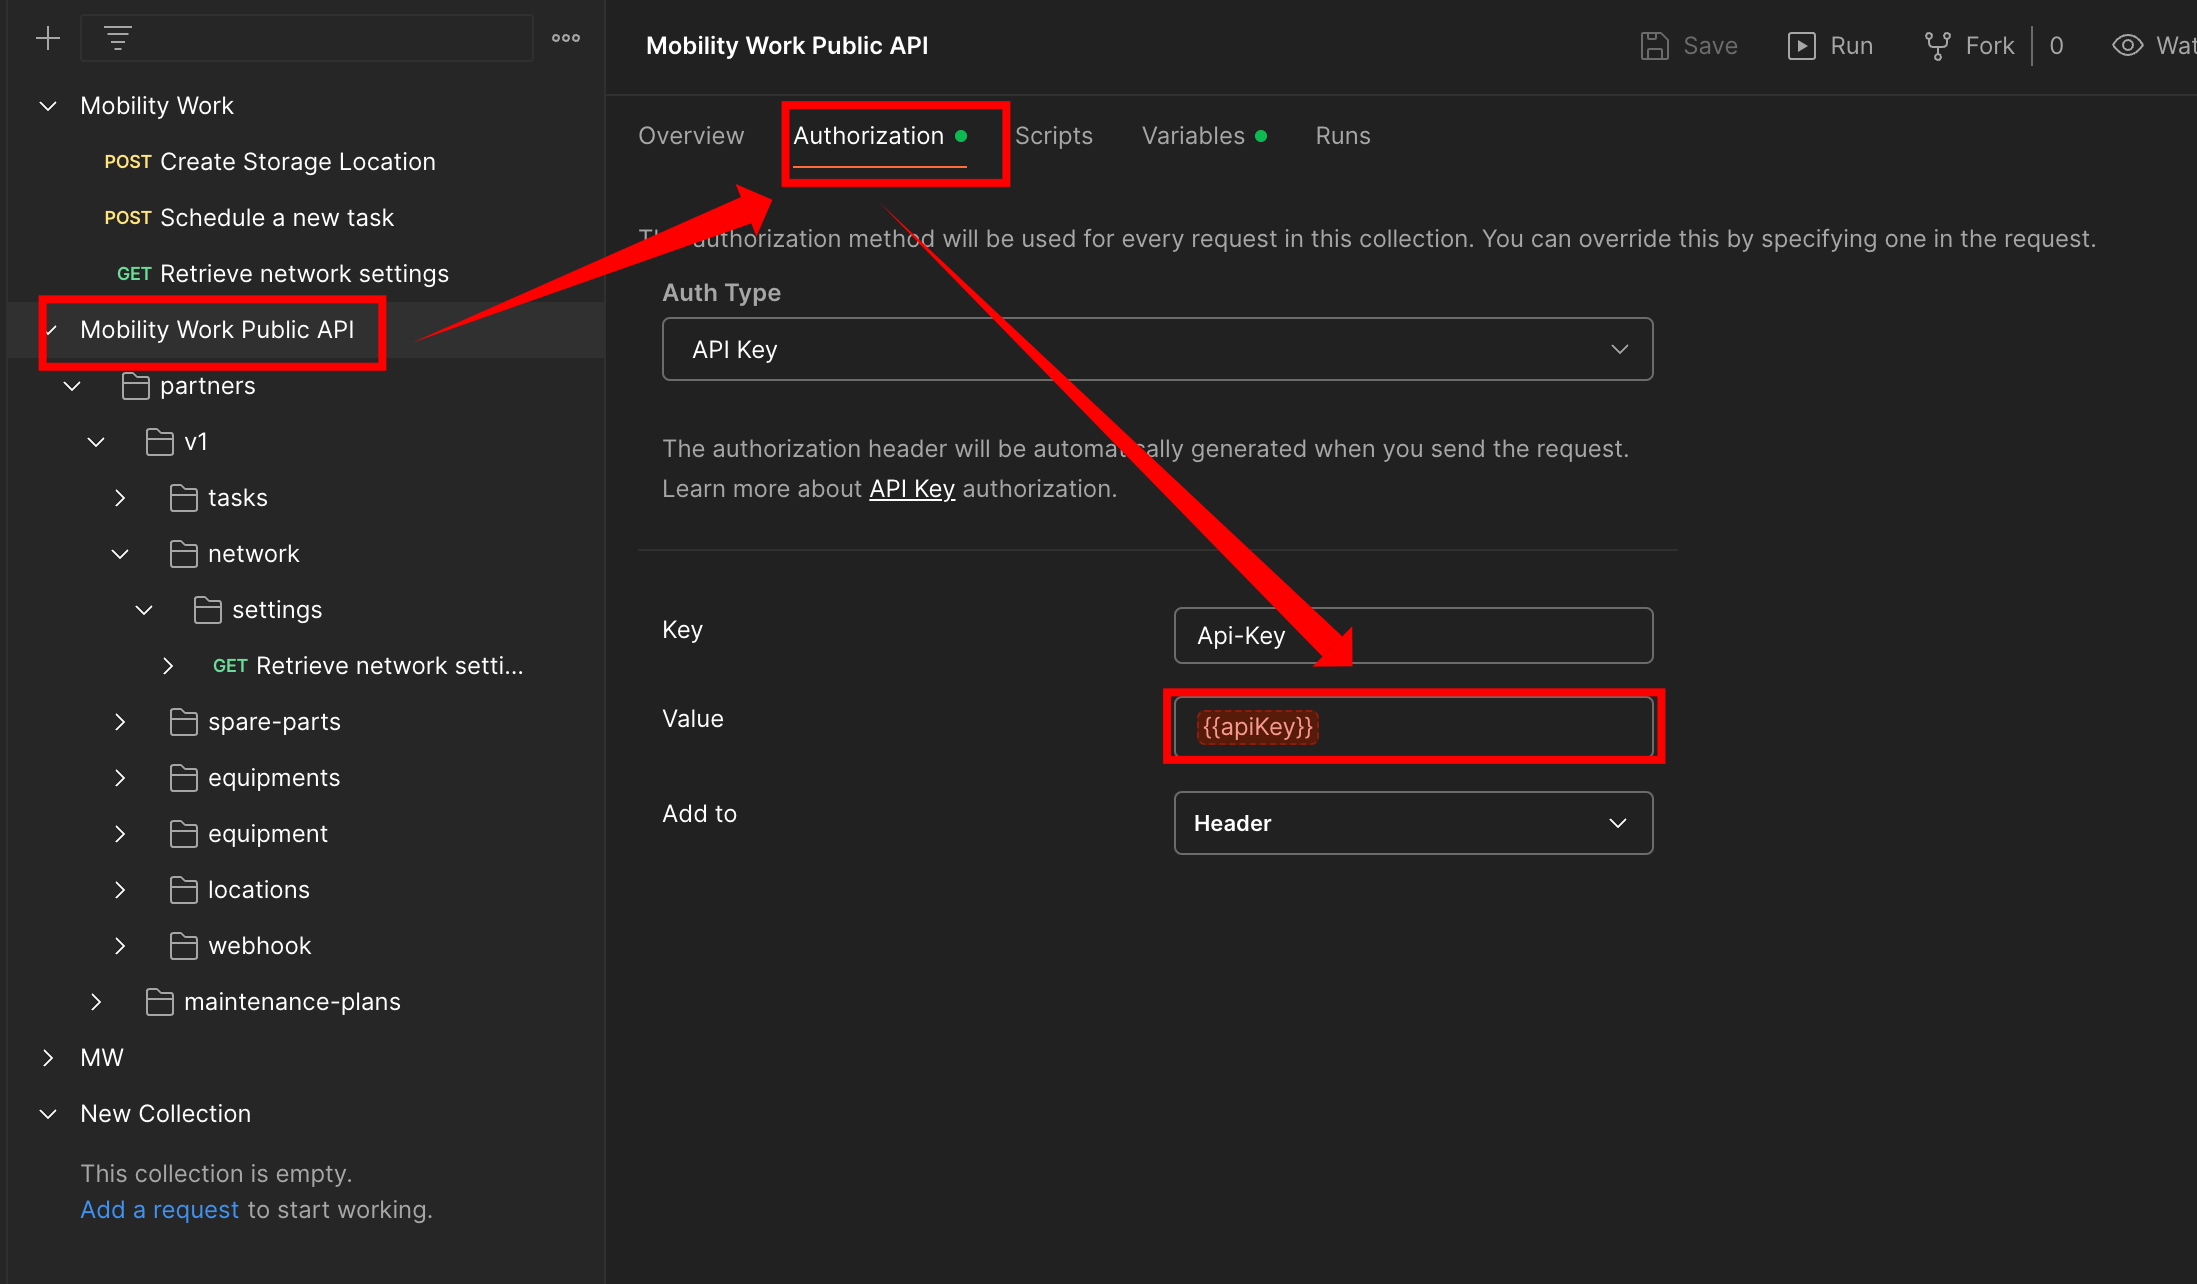This screenshot has width=2197, height=1284.
Task: Switch to the Overview tab
Action: [691, 136]
